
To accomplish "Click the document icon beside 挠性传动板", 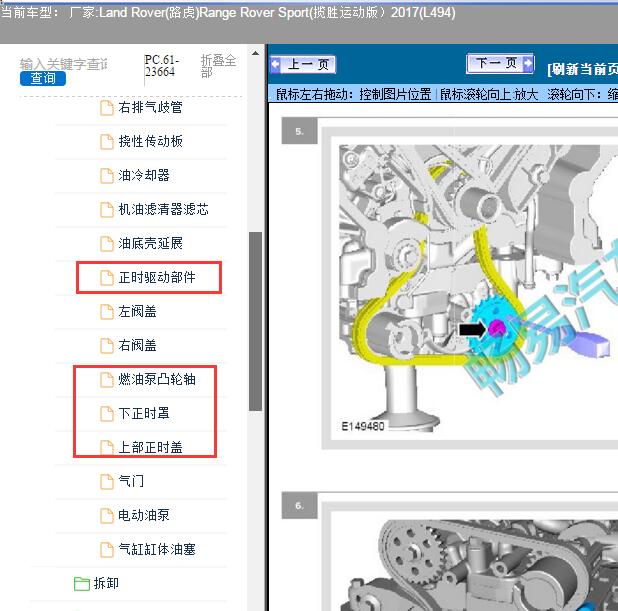I will pos(107,142).
